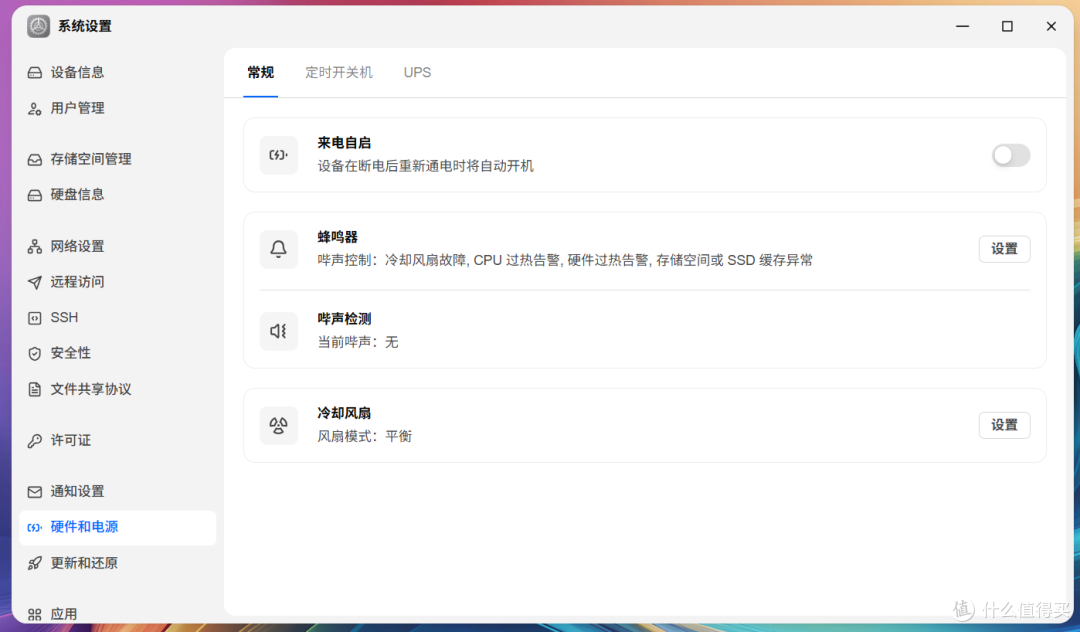Click the 硬件和电源 power icon in sidebar
This screenshot has width=1080, height=632.
click(34, 527)
